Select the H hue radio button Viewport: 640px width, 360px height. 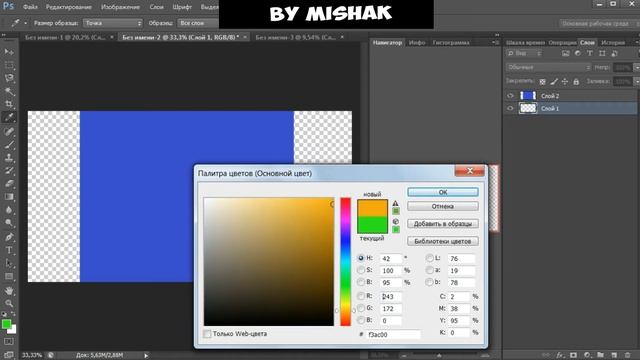coord(361,258)
